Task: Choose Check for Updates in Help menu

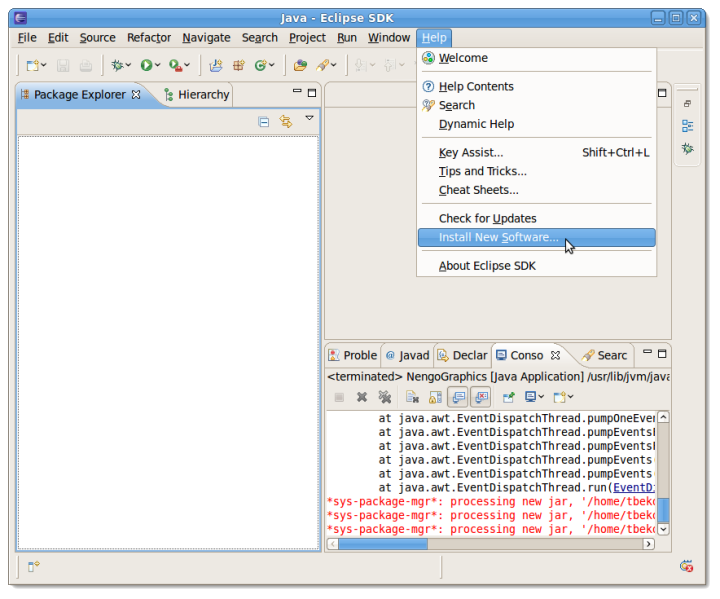Action: tap(537, 219)
